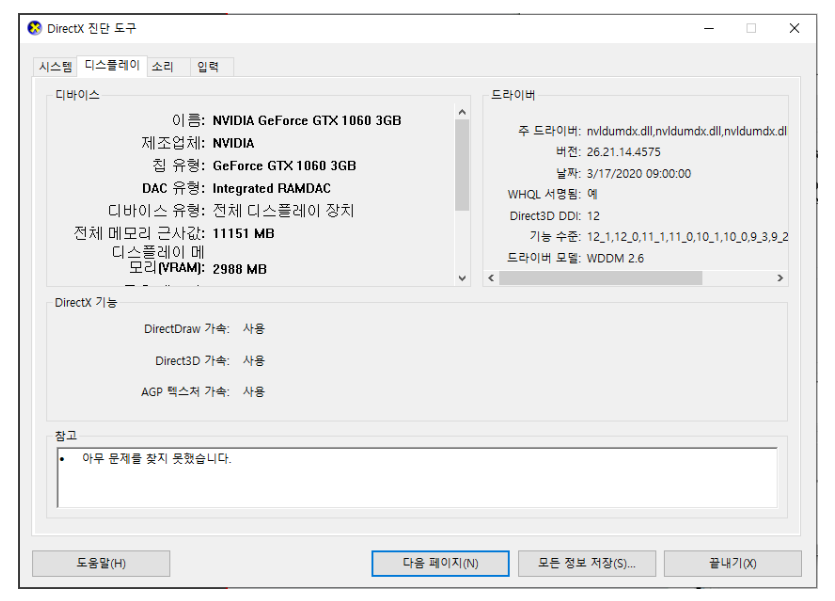Viewport: 835px width, 601px height.
Task: Click the 2988 MB VRAM value
Action: [x=240, y=269]
